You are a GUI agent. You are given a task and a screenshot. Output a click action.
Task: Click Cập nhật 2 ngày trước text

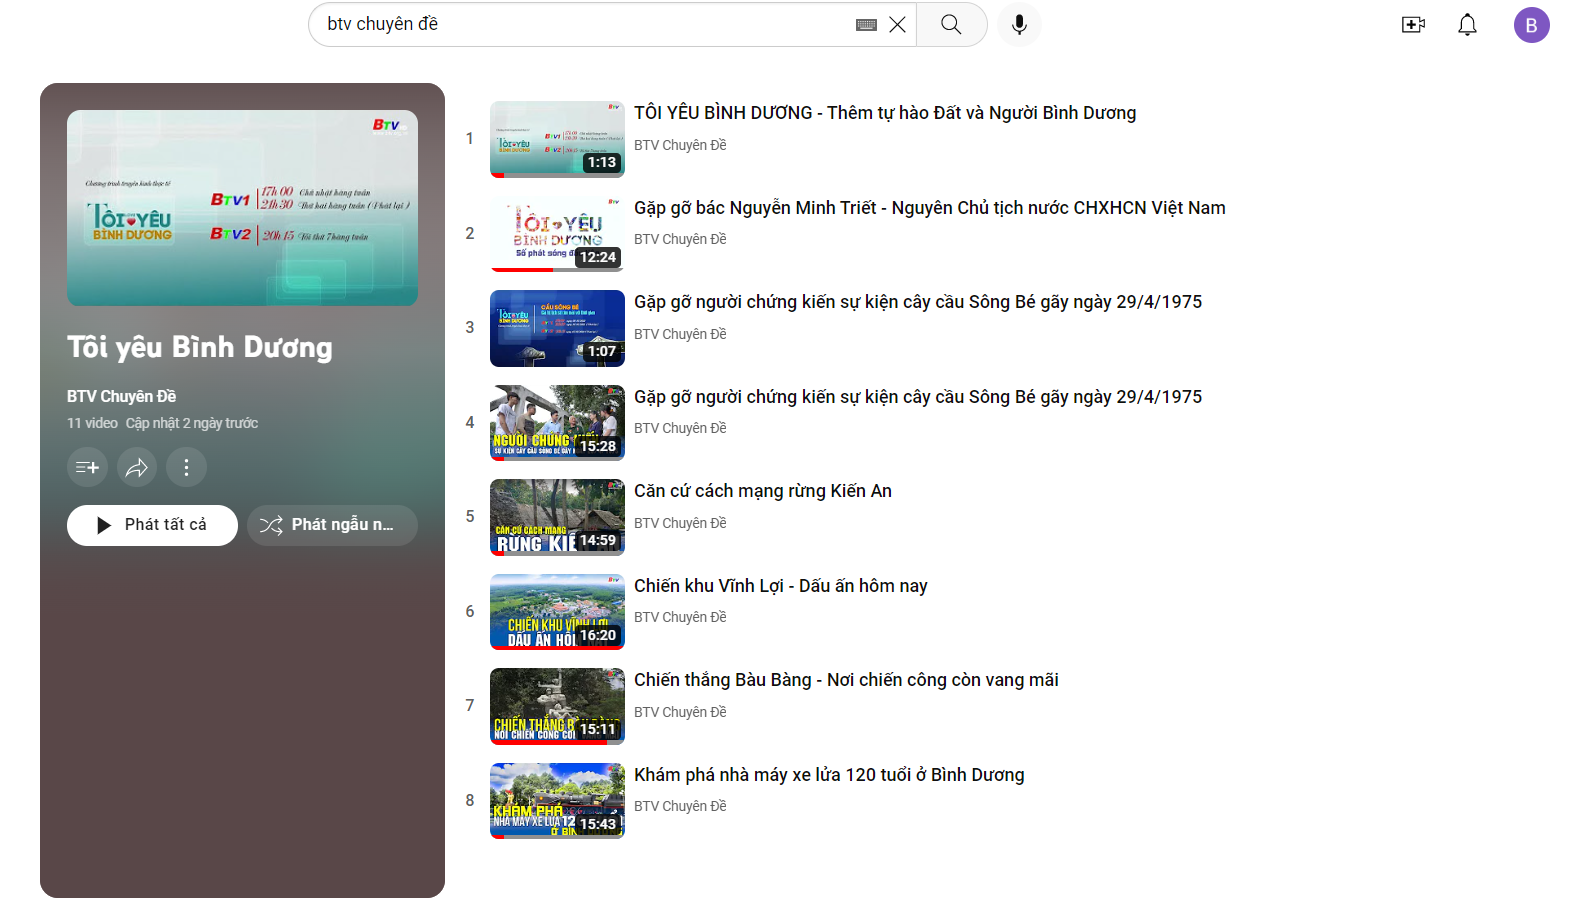tap(192, 423)
